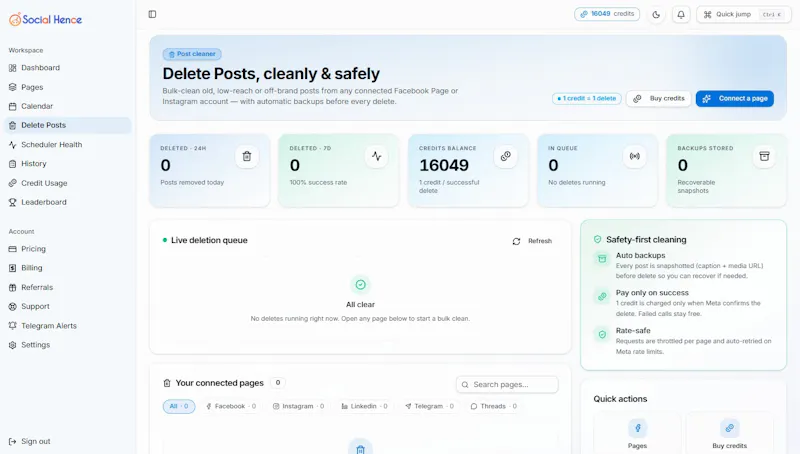This screenshot has height=454, width=800.
Task: Open Settings page
Action: click(67, 345)
